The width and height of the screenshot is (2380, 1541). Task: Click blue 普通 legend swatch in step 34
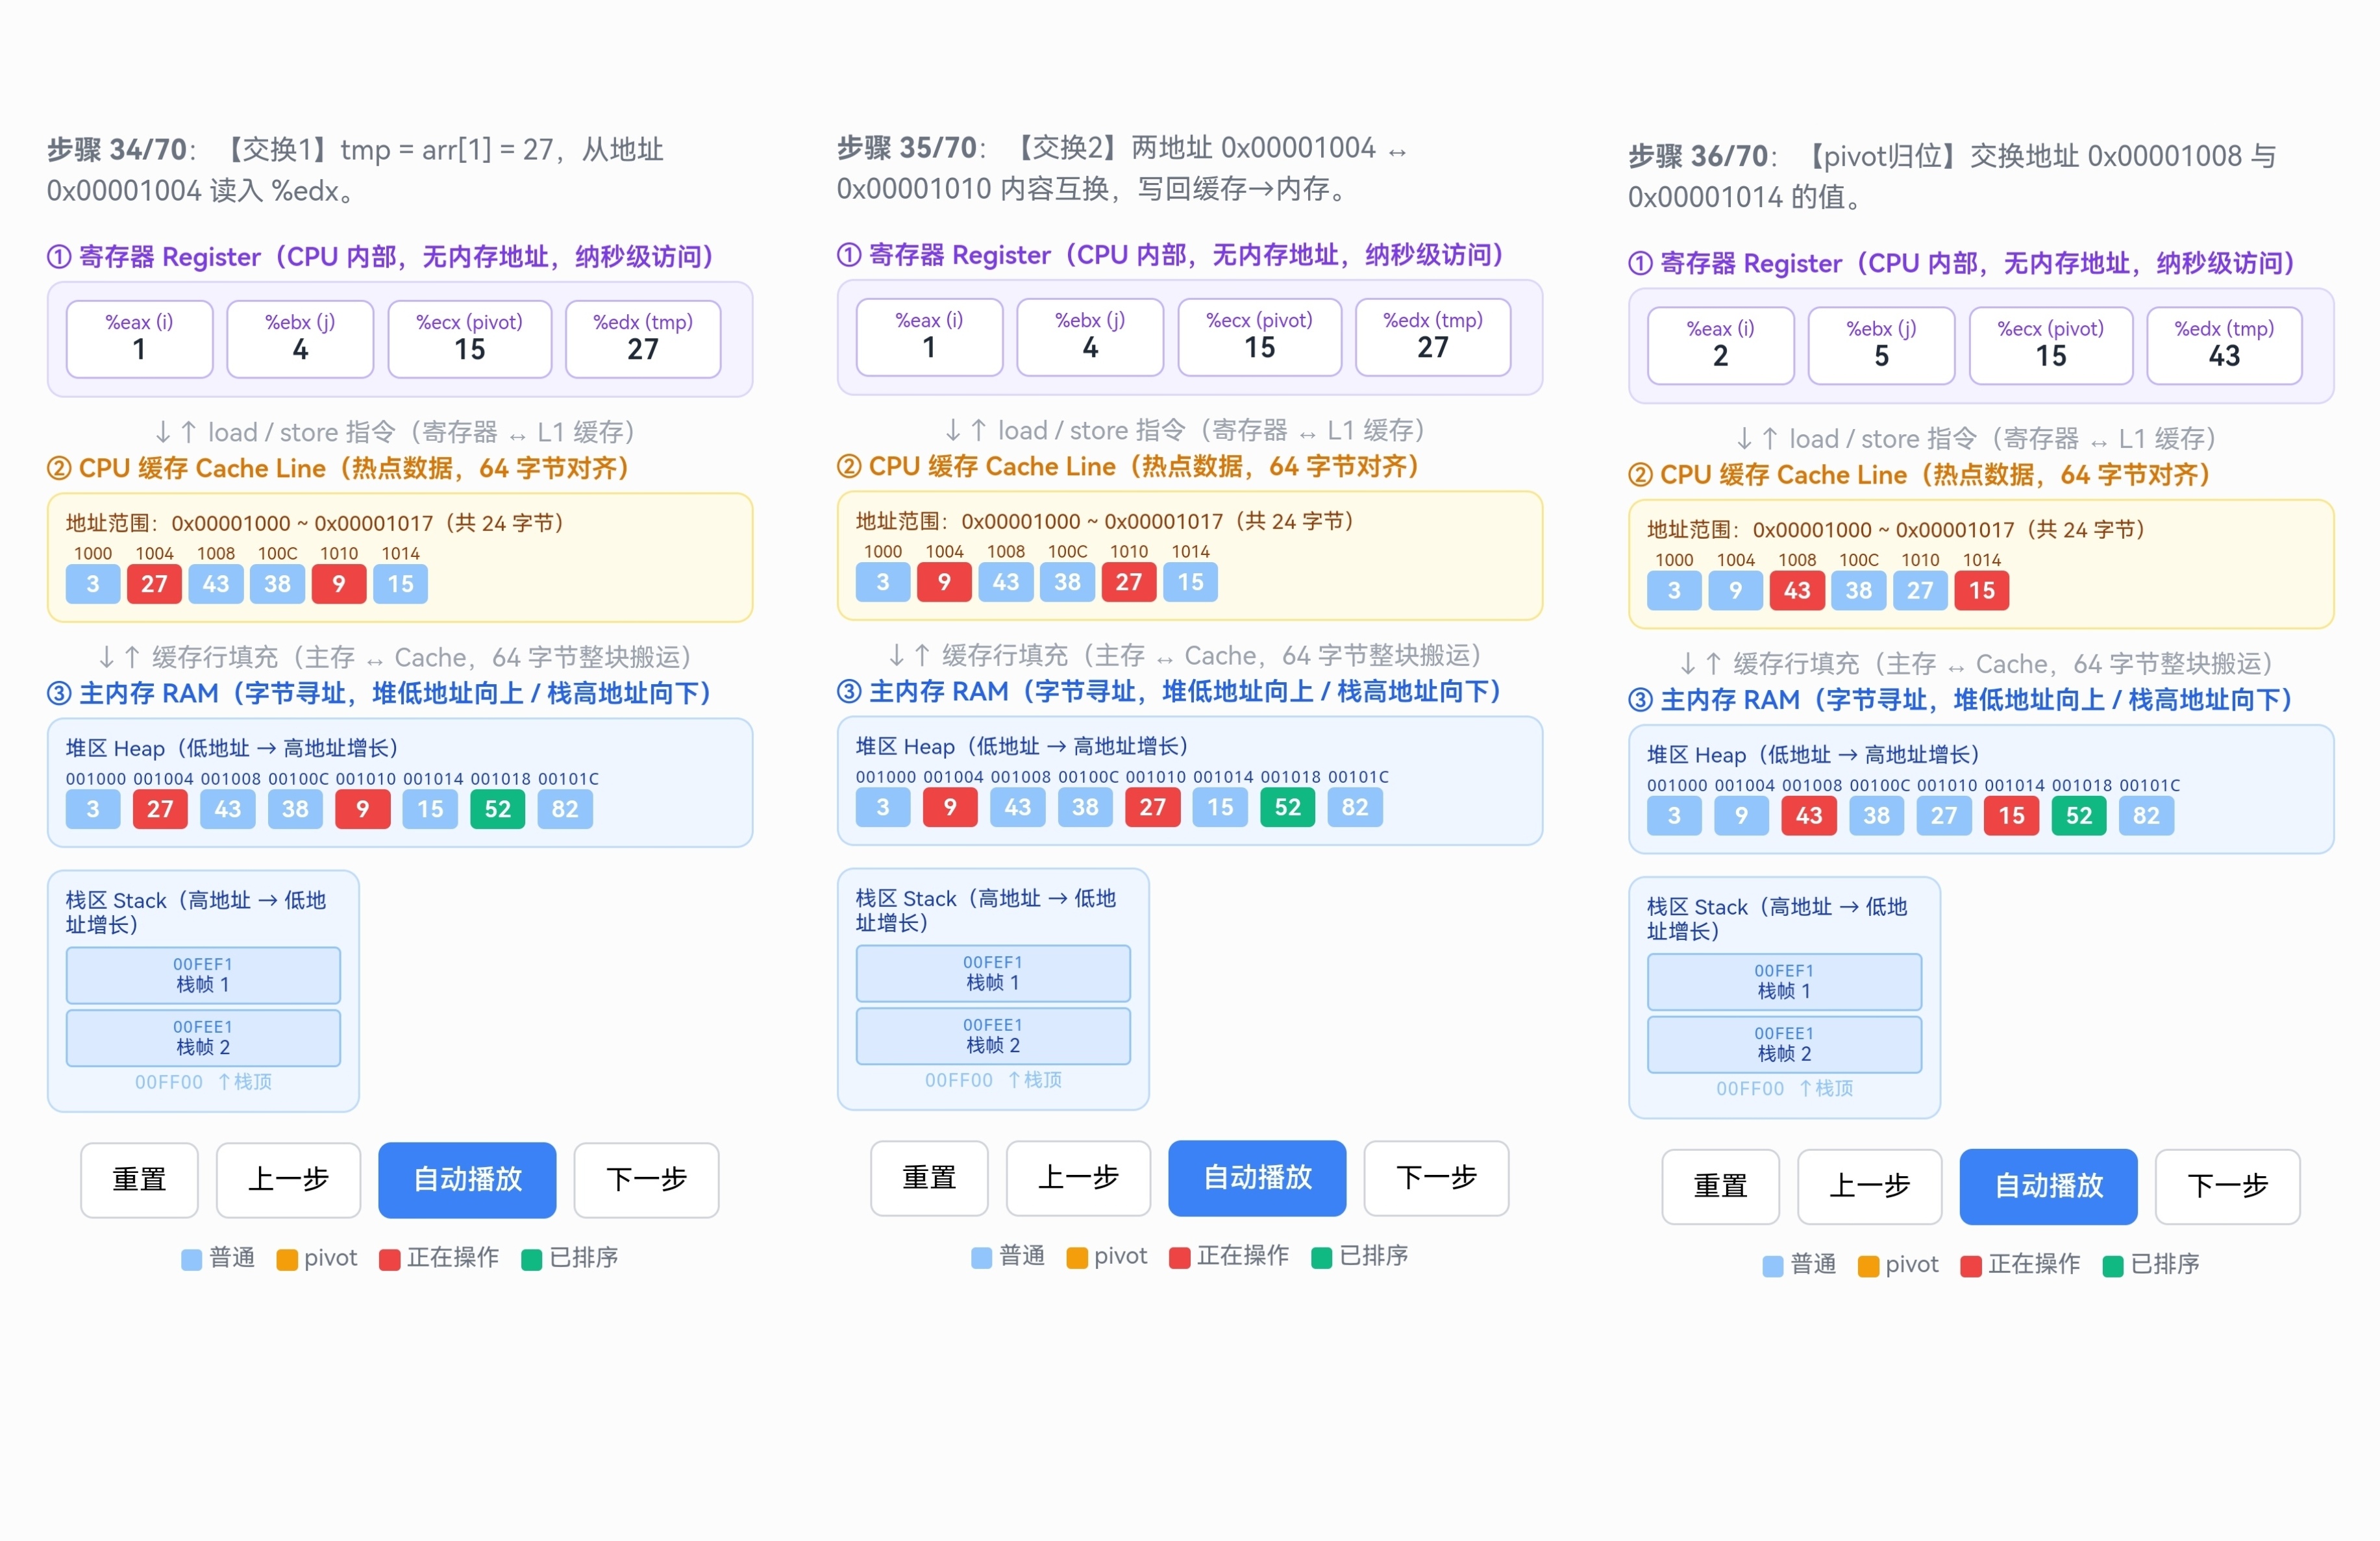pyautogui.click(x=191, y=1259)
